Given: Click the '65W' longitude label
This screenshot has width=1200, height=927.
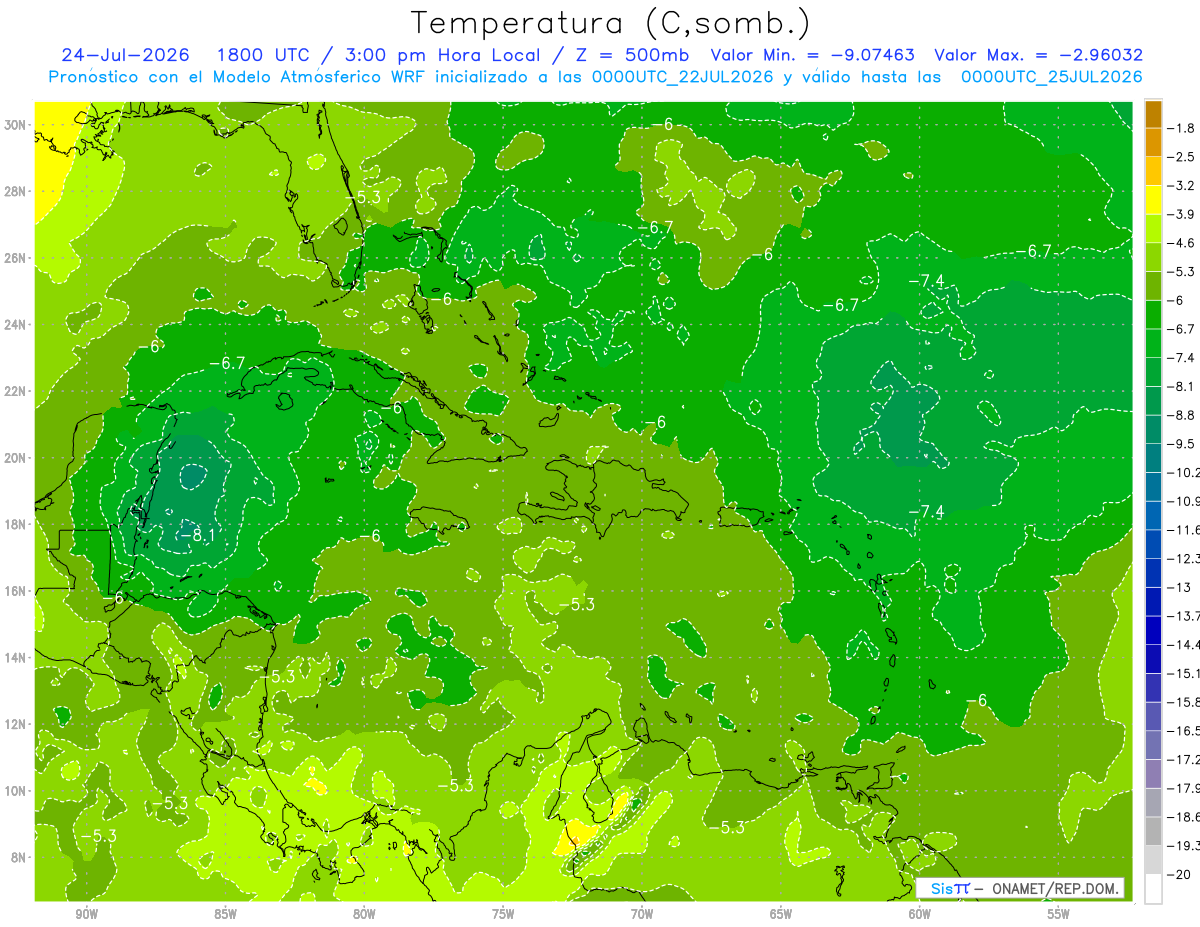Looking at the screenshot, I should coord(781,914).
